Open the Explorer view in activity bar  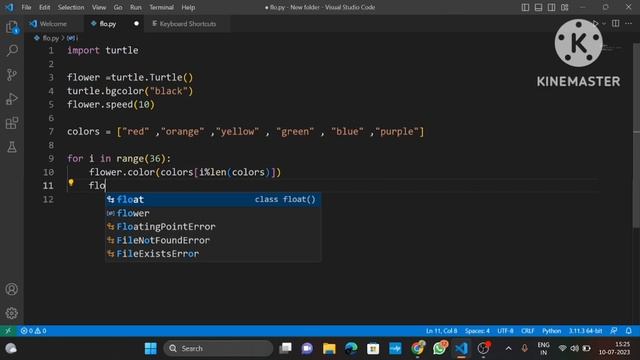(x=12, y=27)
